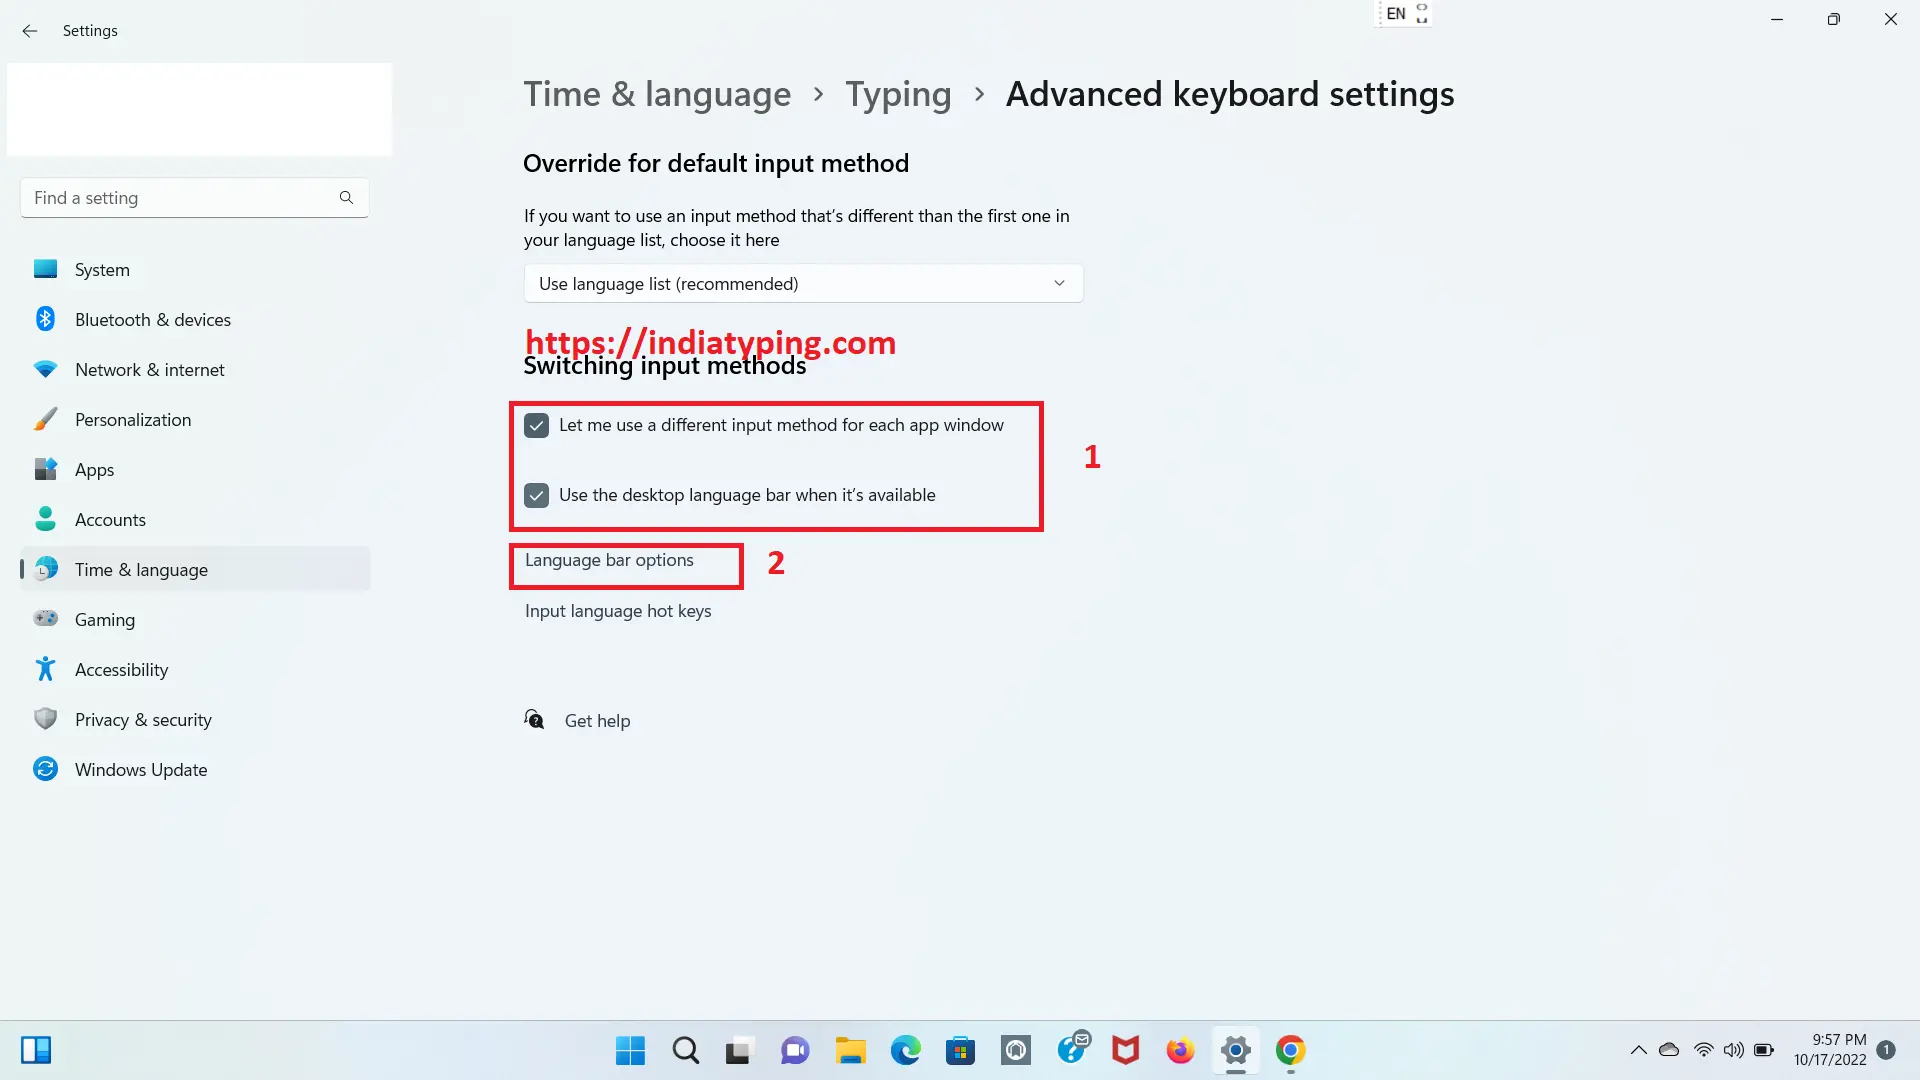
Task: Navigate back to Typing settings
Action: (x=898, y=92)
